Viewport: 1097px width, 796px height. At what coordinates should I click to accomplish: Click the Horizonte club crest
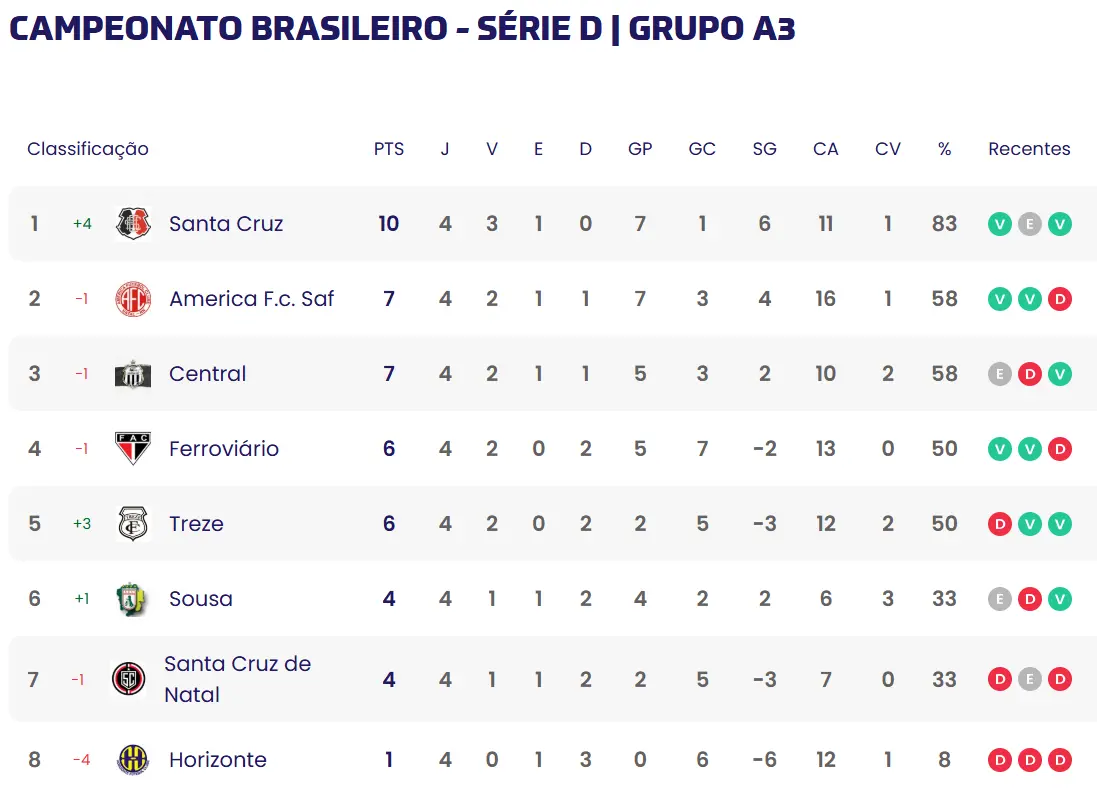pos(133,760)
